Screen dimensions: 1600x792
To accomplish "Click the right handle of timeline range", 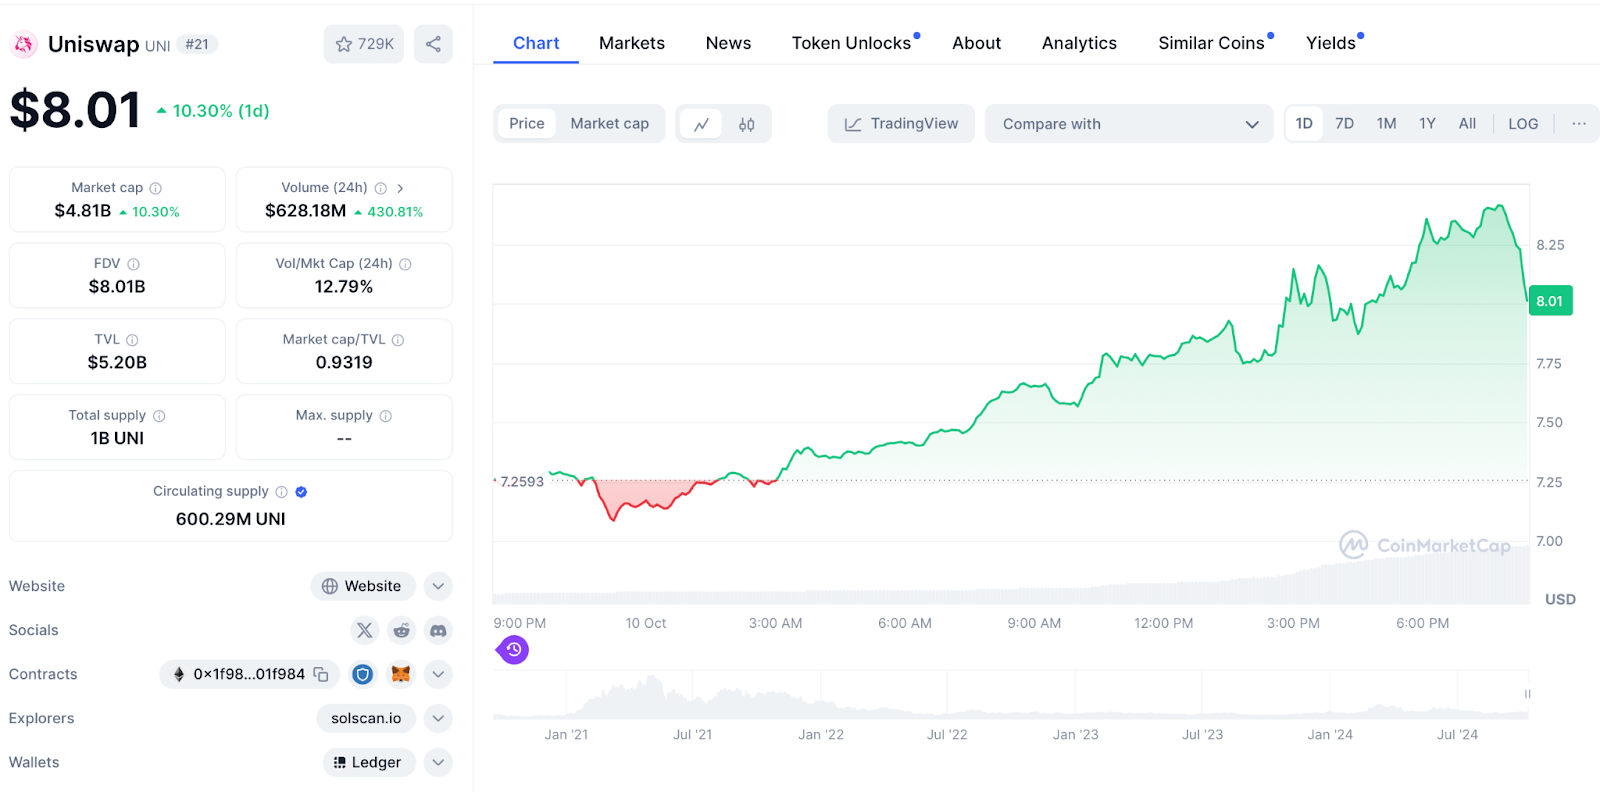I will pyautogui.click(x=1527, y=694).
